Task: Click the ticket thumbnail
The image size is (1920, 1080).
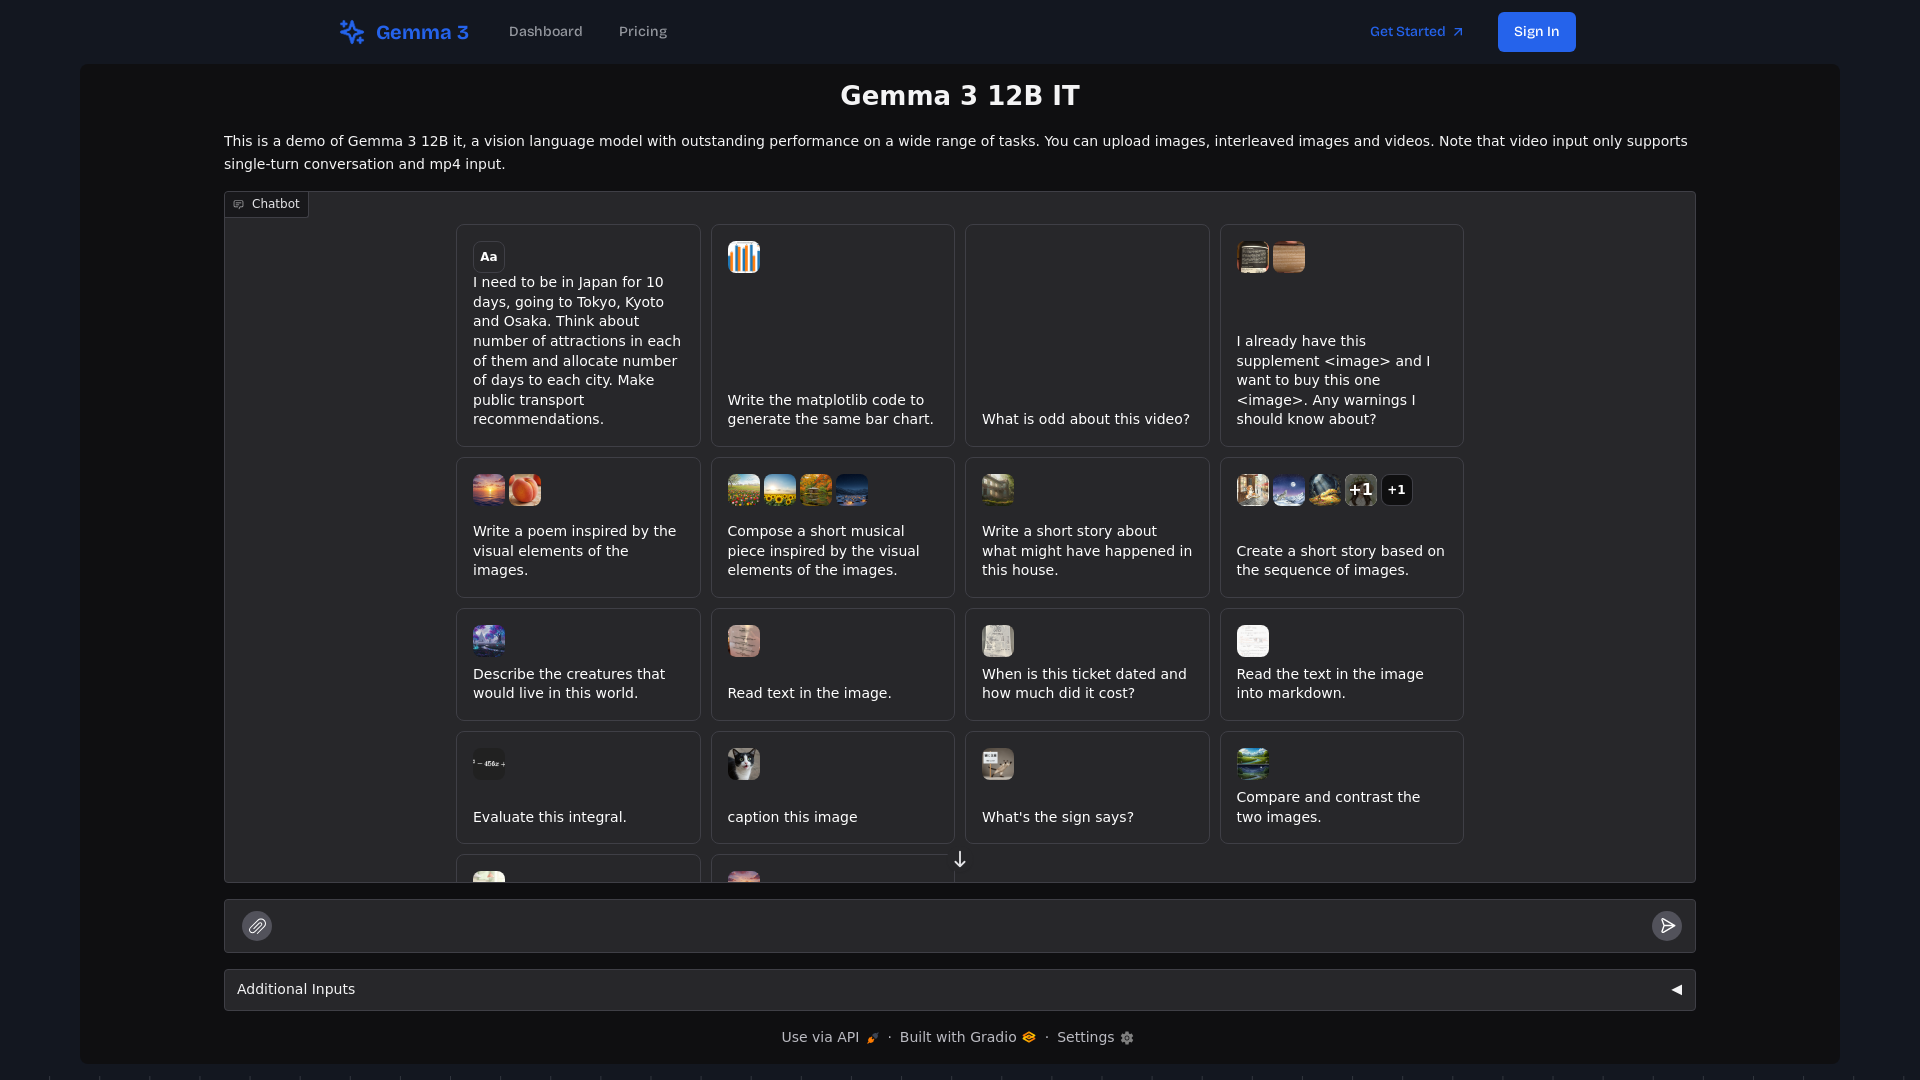Action: 998,641
